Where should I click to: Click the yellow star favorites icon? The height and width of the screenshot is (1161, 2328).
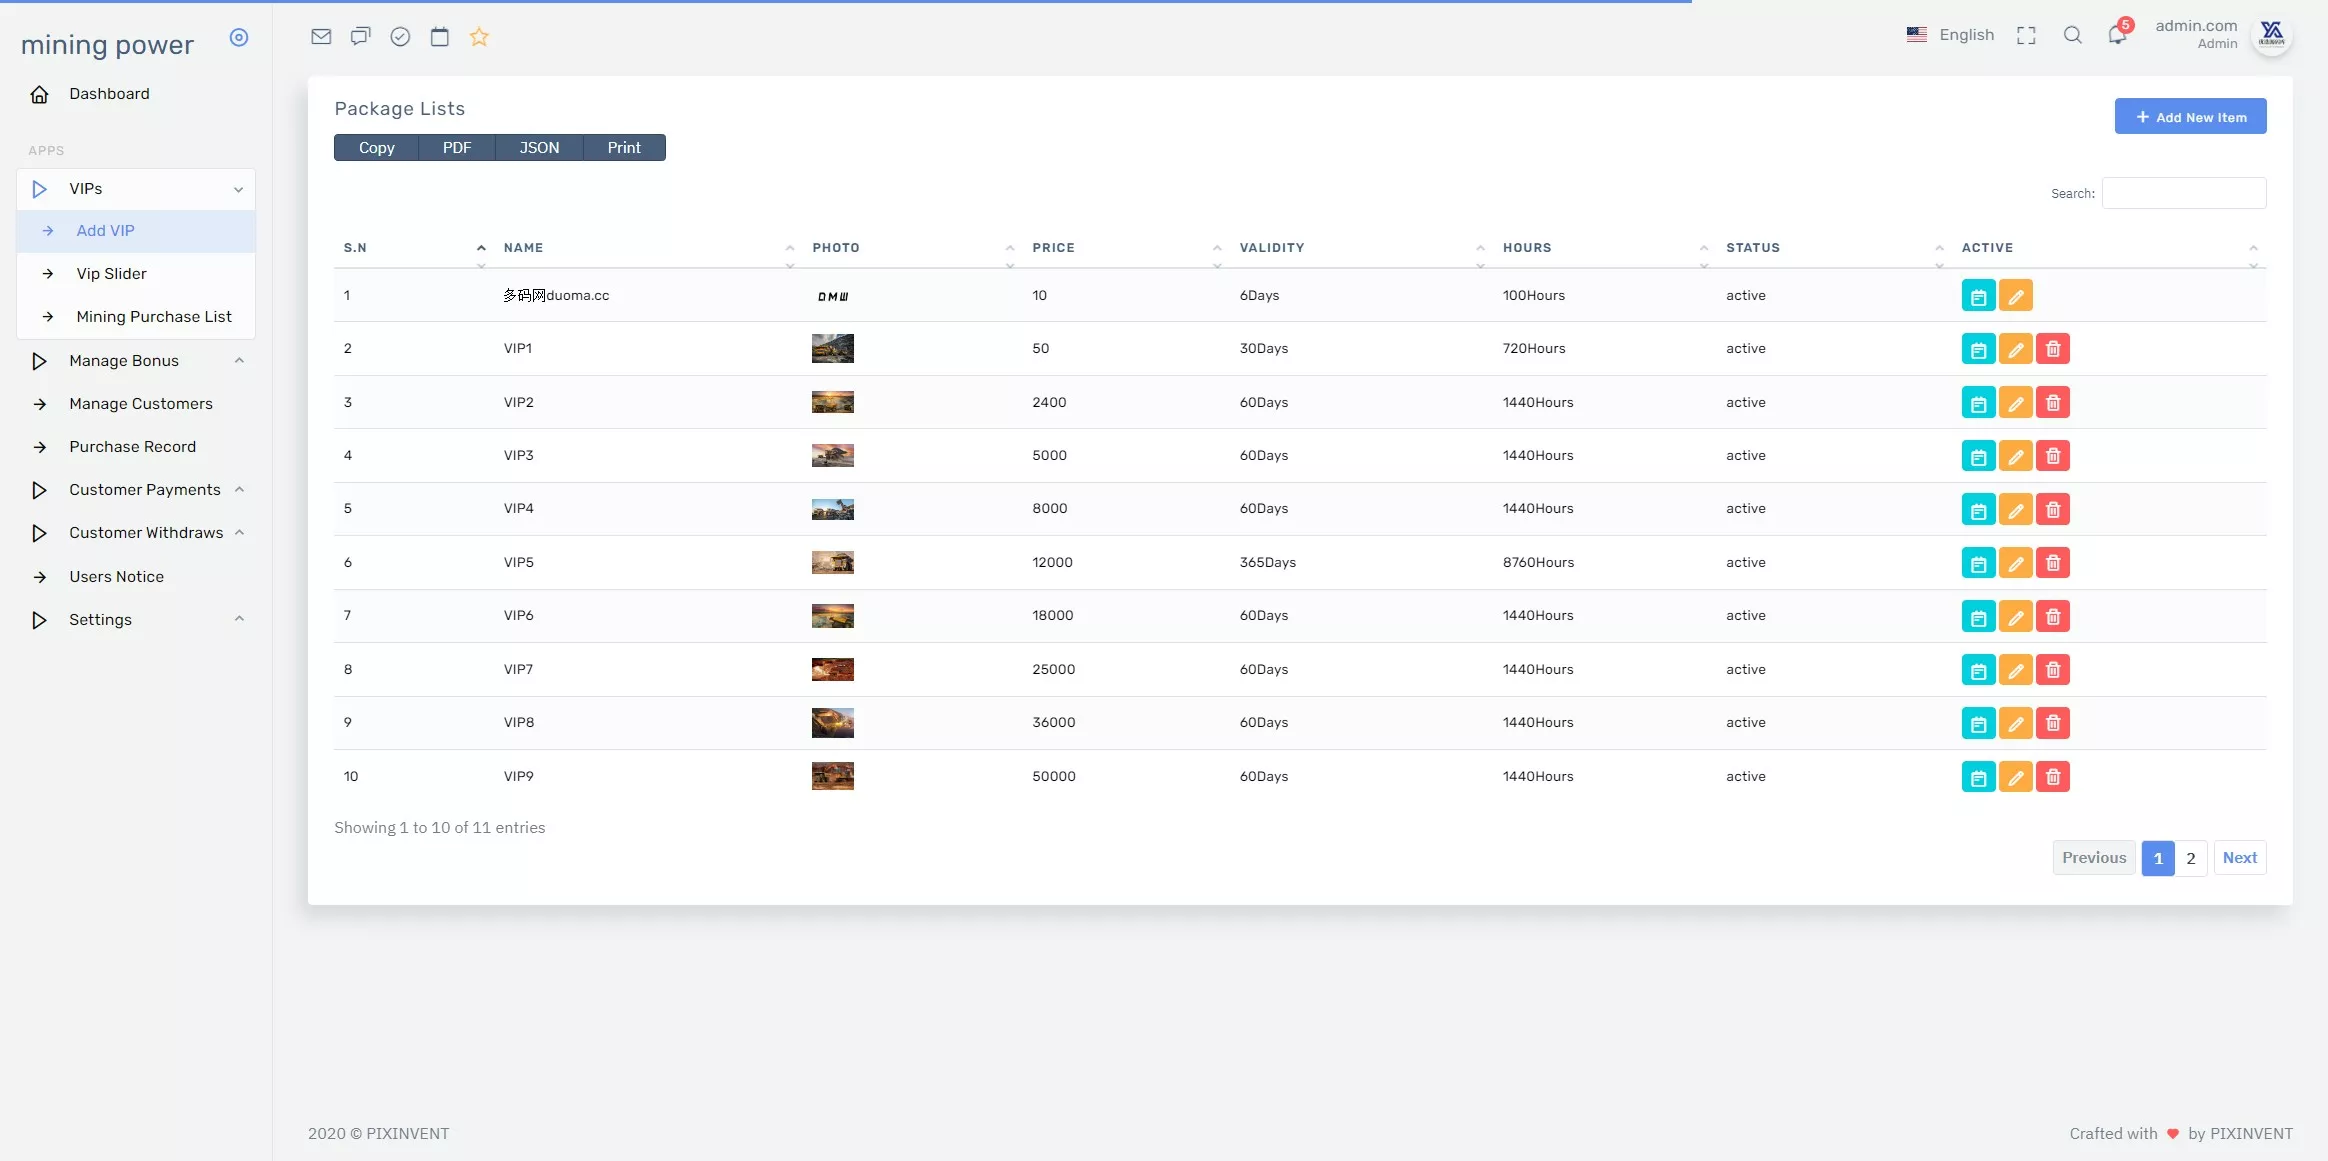point(479,37)
